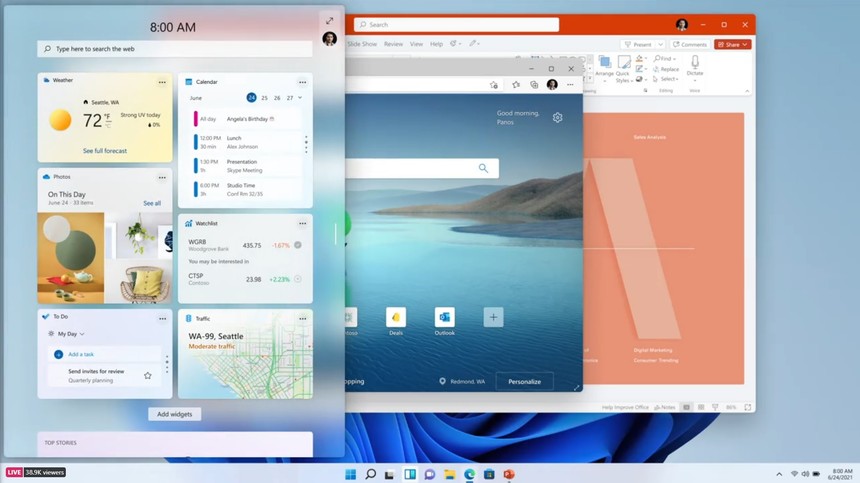Click See full forecast in Weather widget
Image resolution: width=860 pixels, height=483 pixels.
(x=105, y=151)
